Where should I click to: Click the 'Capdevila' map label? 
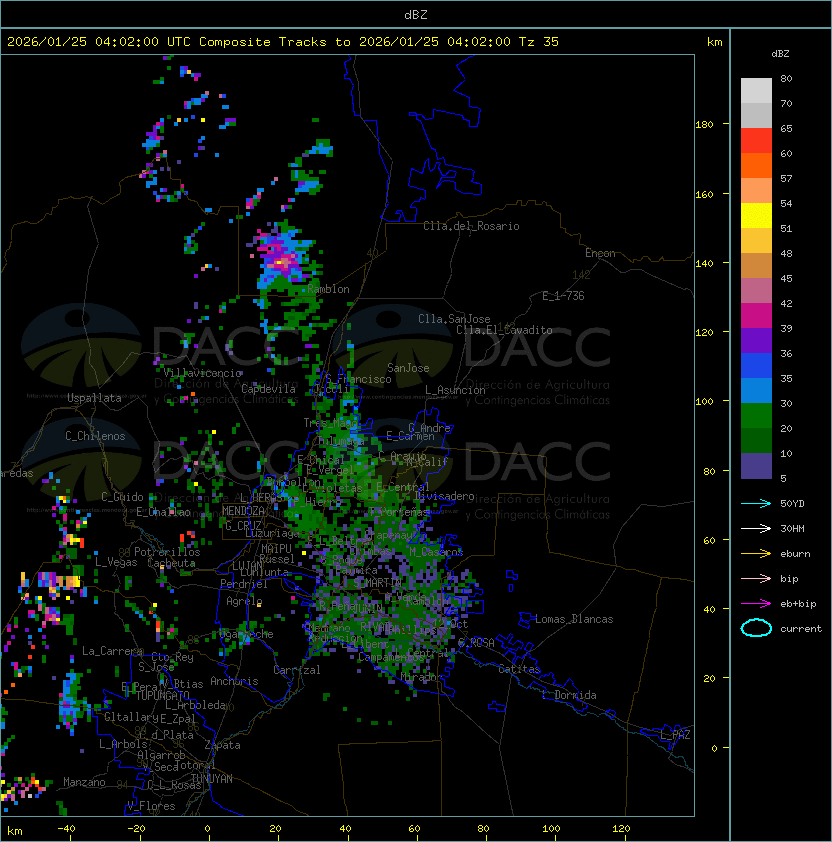pos(269,388)
